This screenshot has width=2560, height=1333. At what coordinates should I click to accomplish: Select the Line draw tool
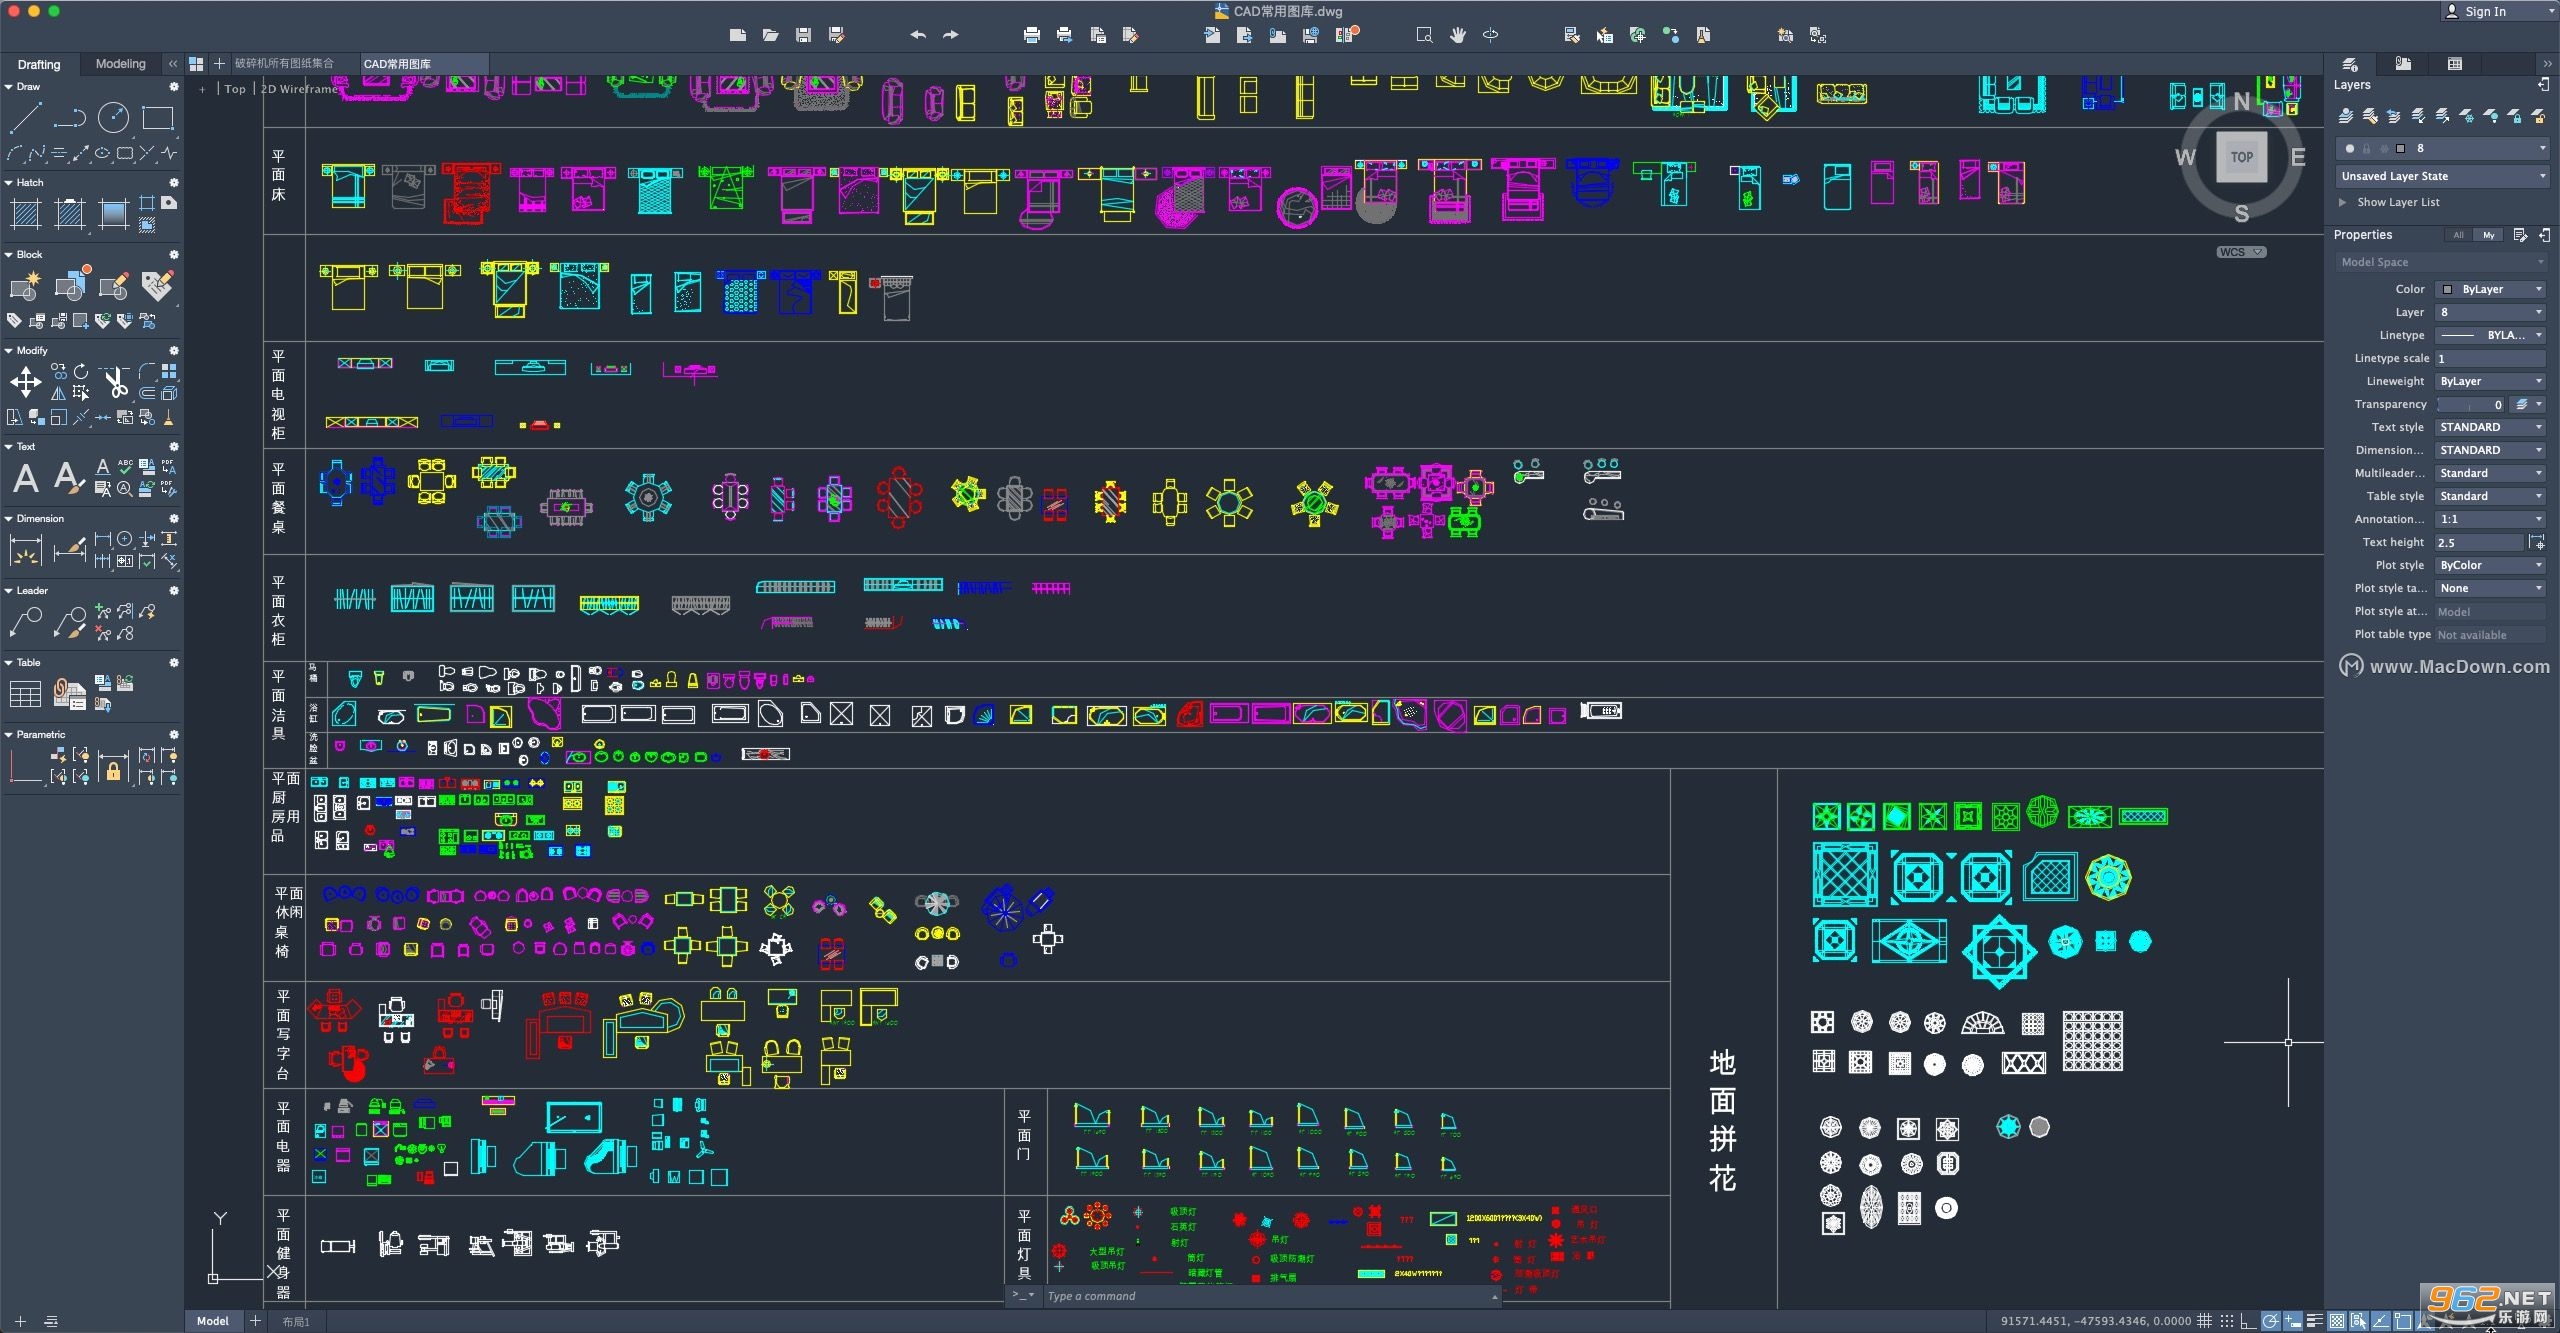click(25, 118)
